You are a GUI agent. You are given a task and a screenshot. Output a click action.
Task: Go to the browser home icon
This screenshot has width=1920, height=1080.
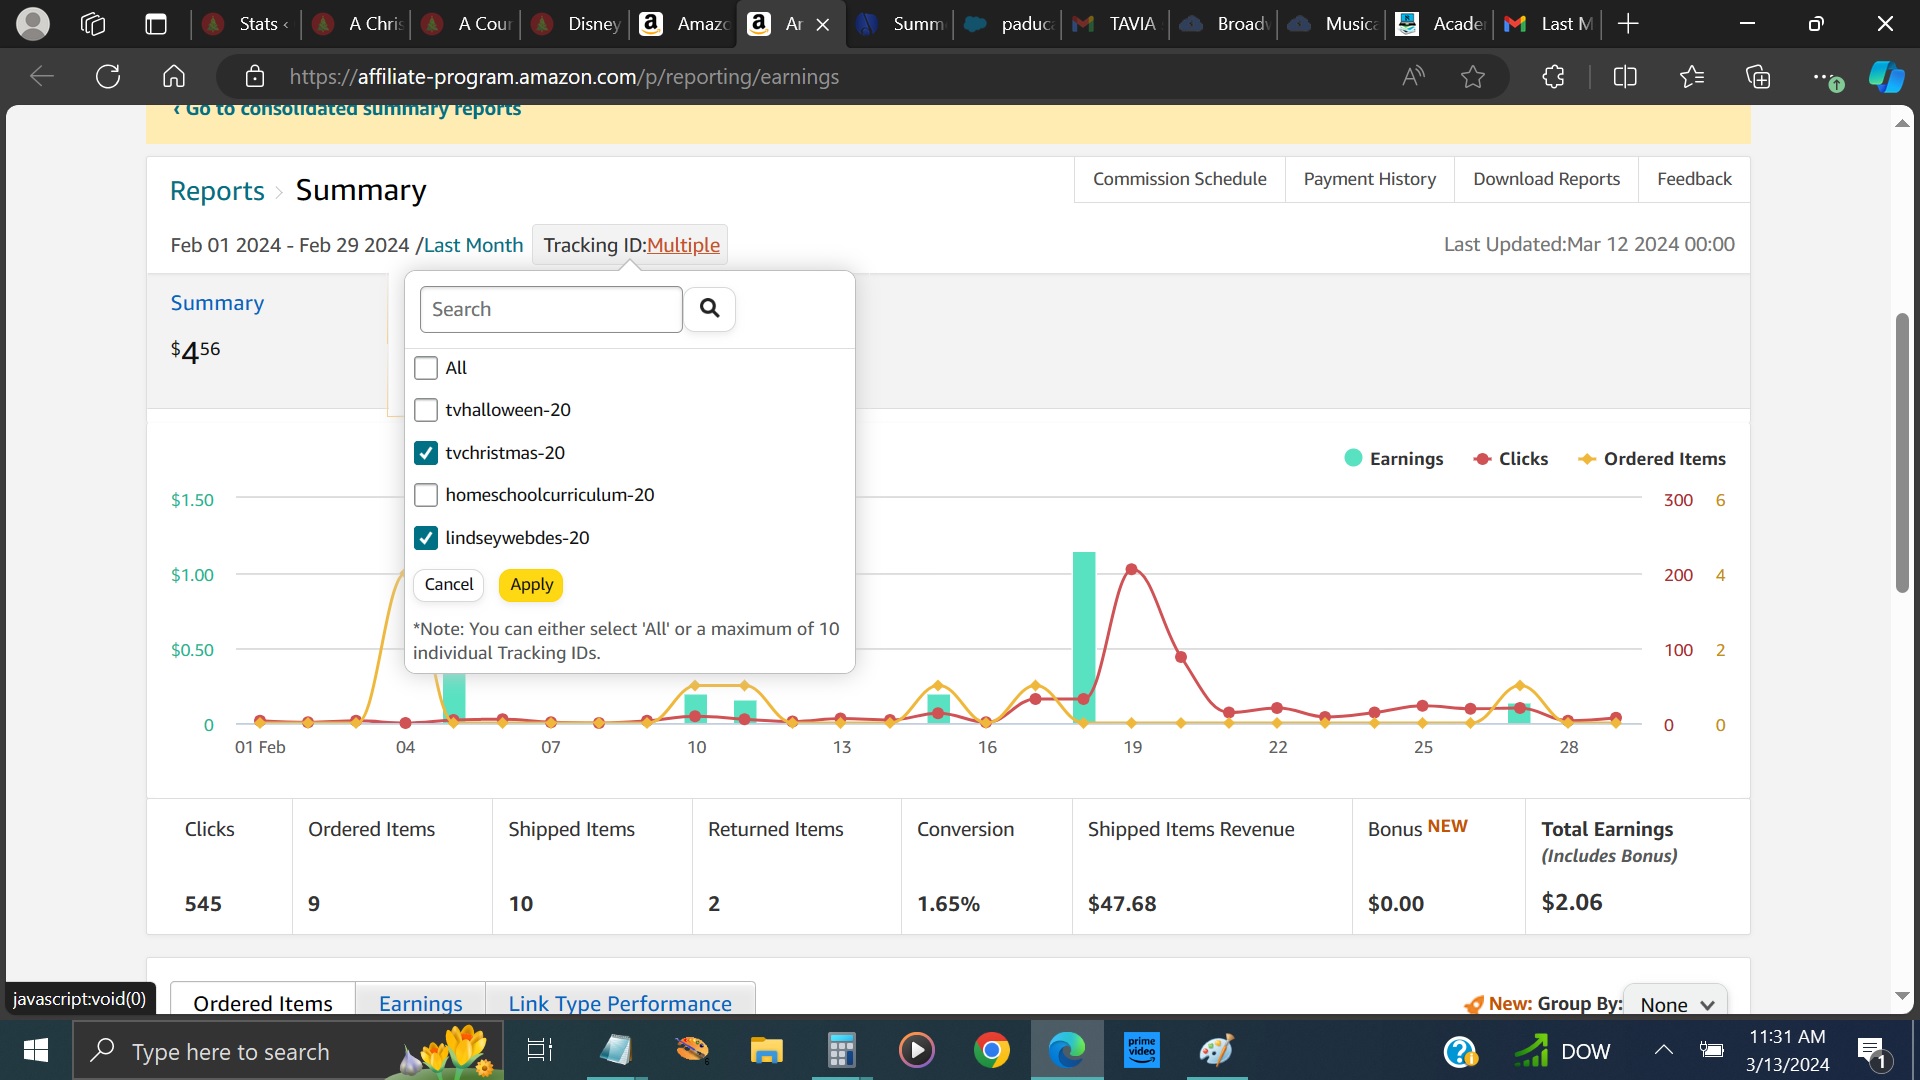click(174, 76)
